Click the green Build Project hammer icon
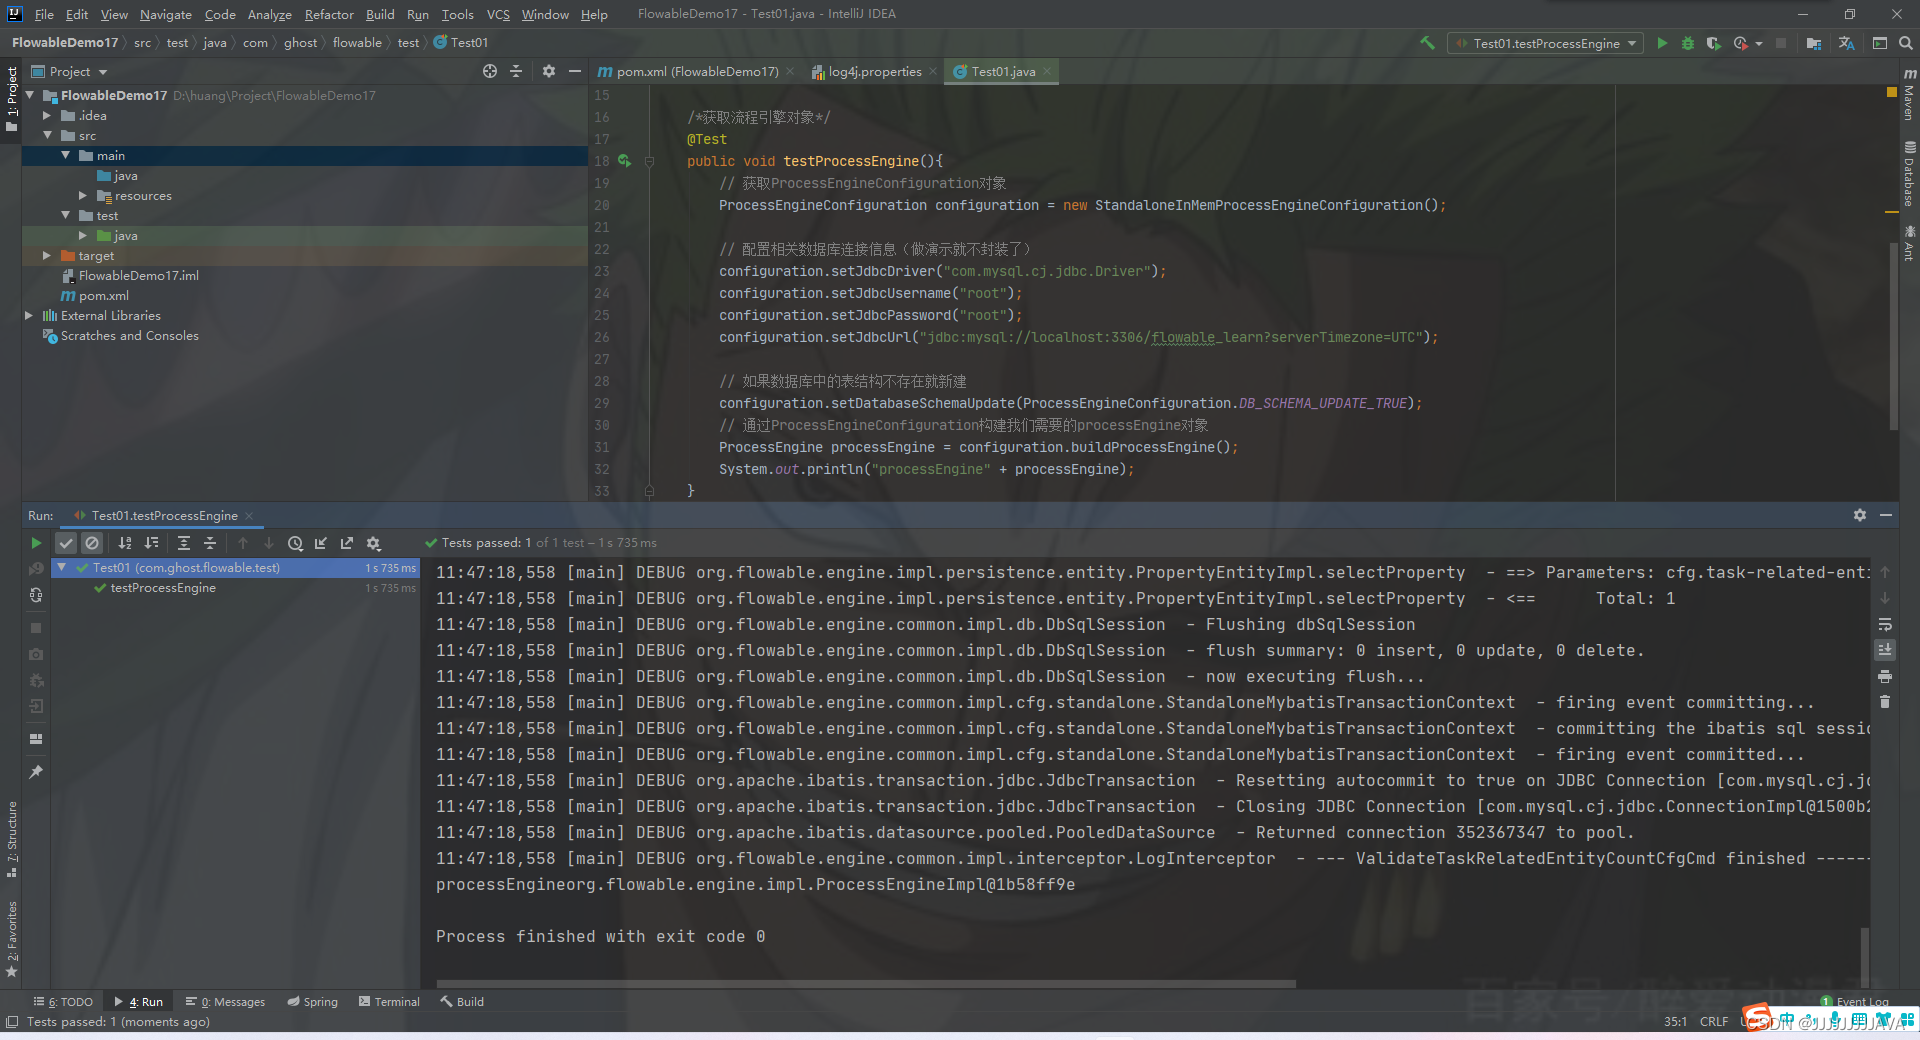 tap(1427, 43)
